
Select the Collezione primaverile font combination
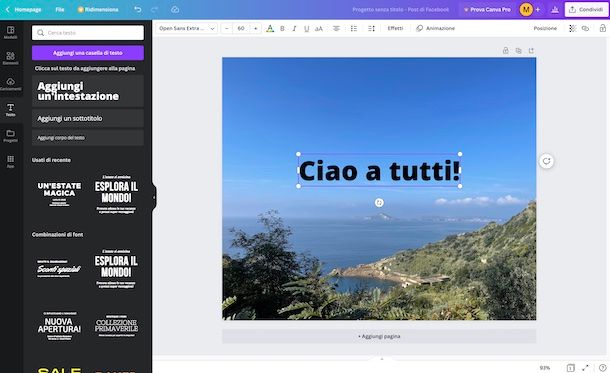(116, 326)
